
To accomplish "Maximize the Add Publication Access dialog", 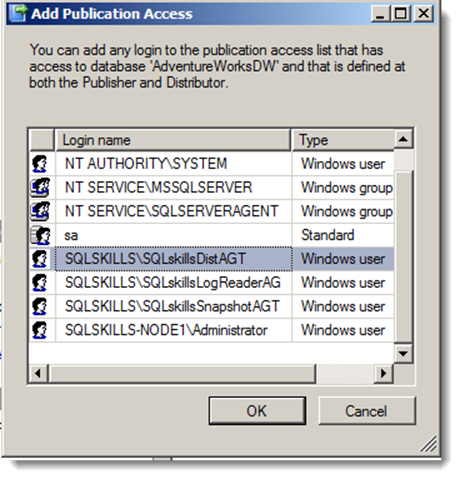I will click(x=401, y=14).
